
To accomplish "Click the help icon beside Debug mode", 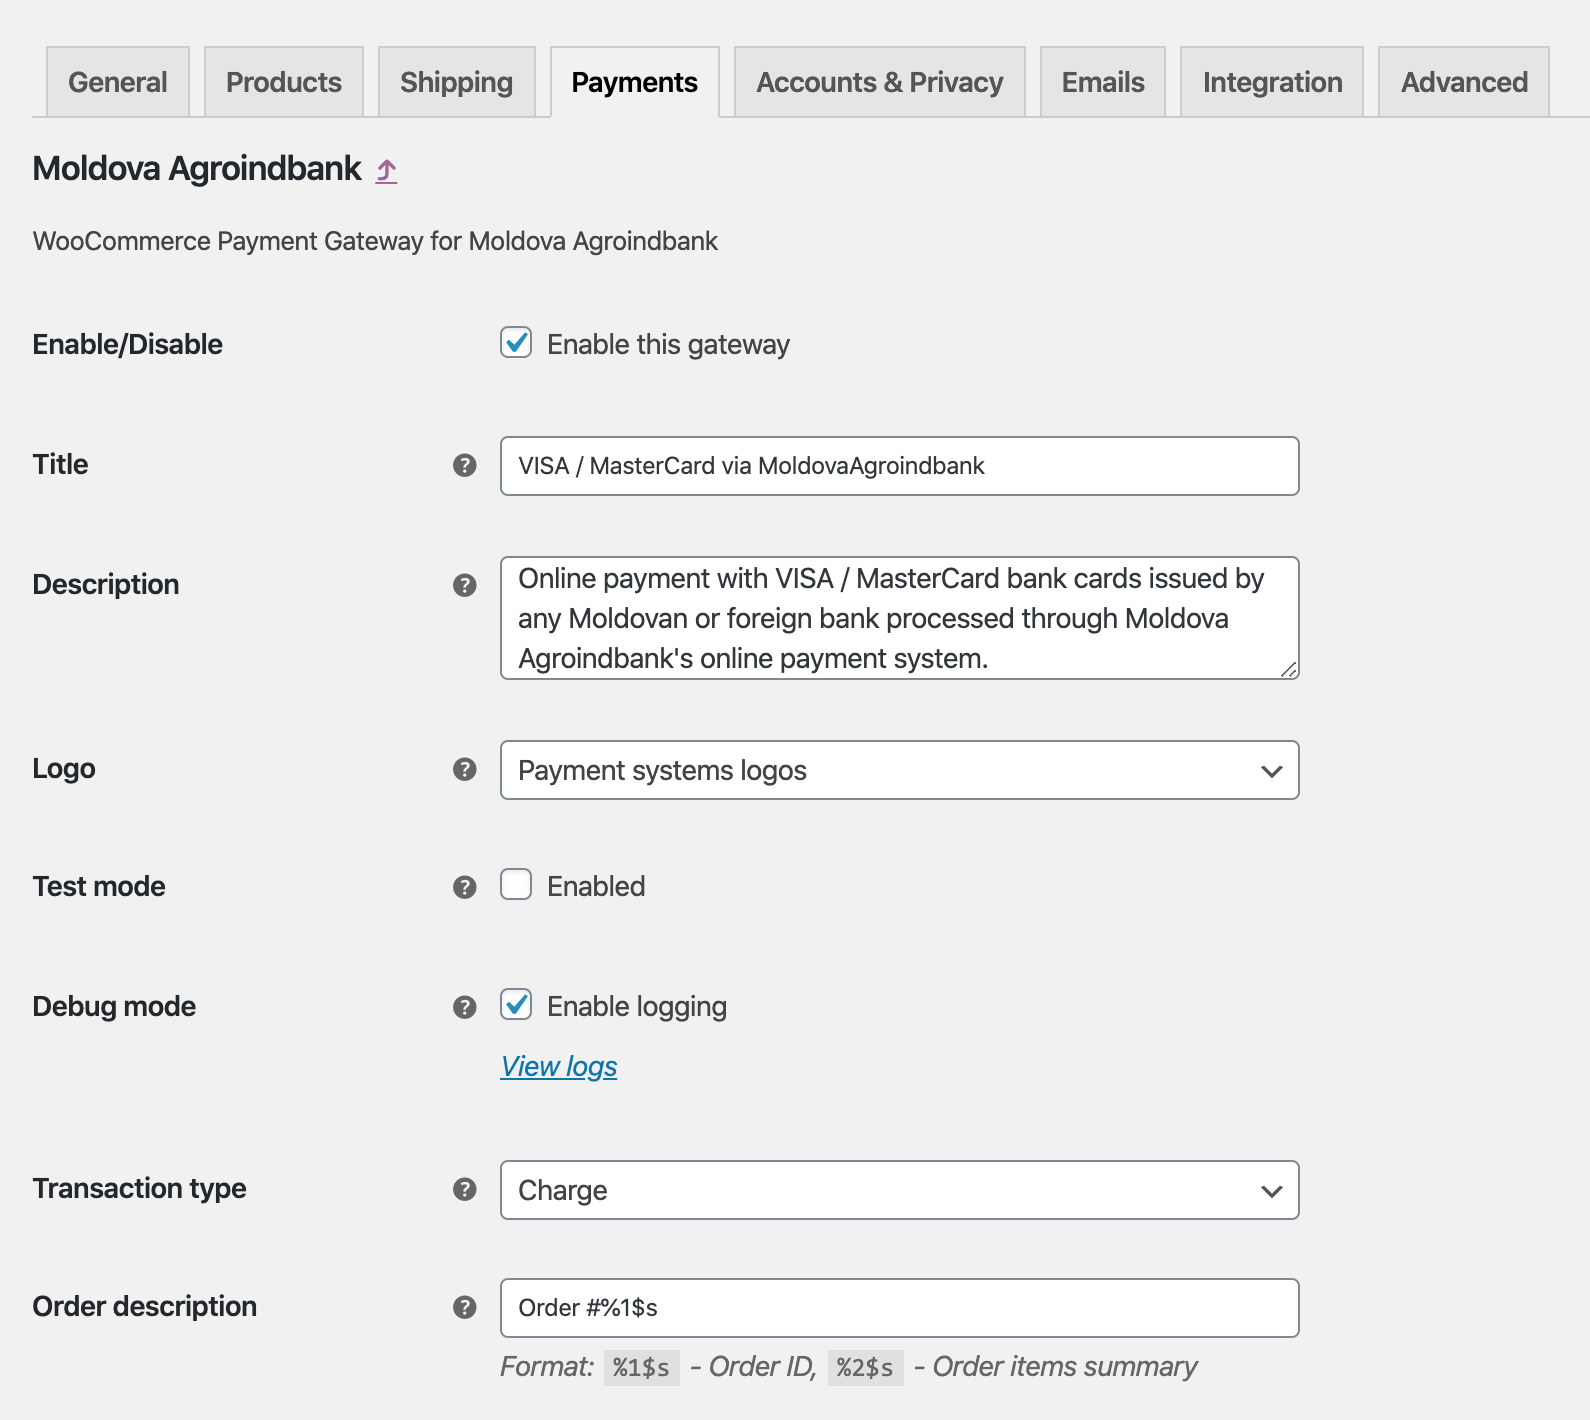I will [x=464, y=1007].
